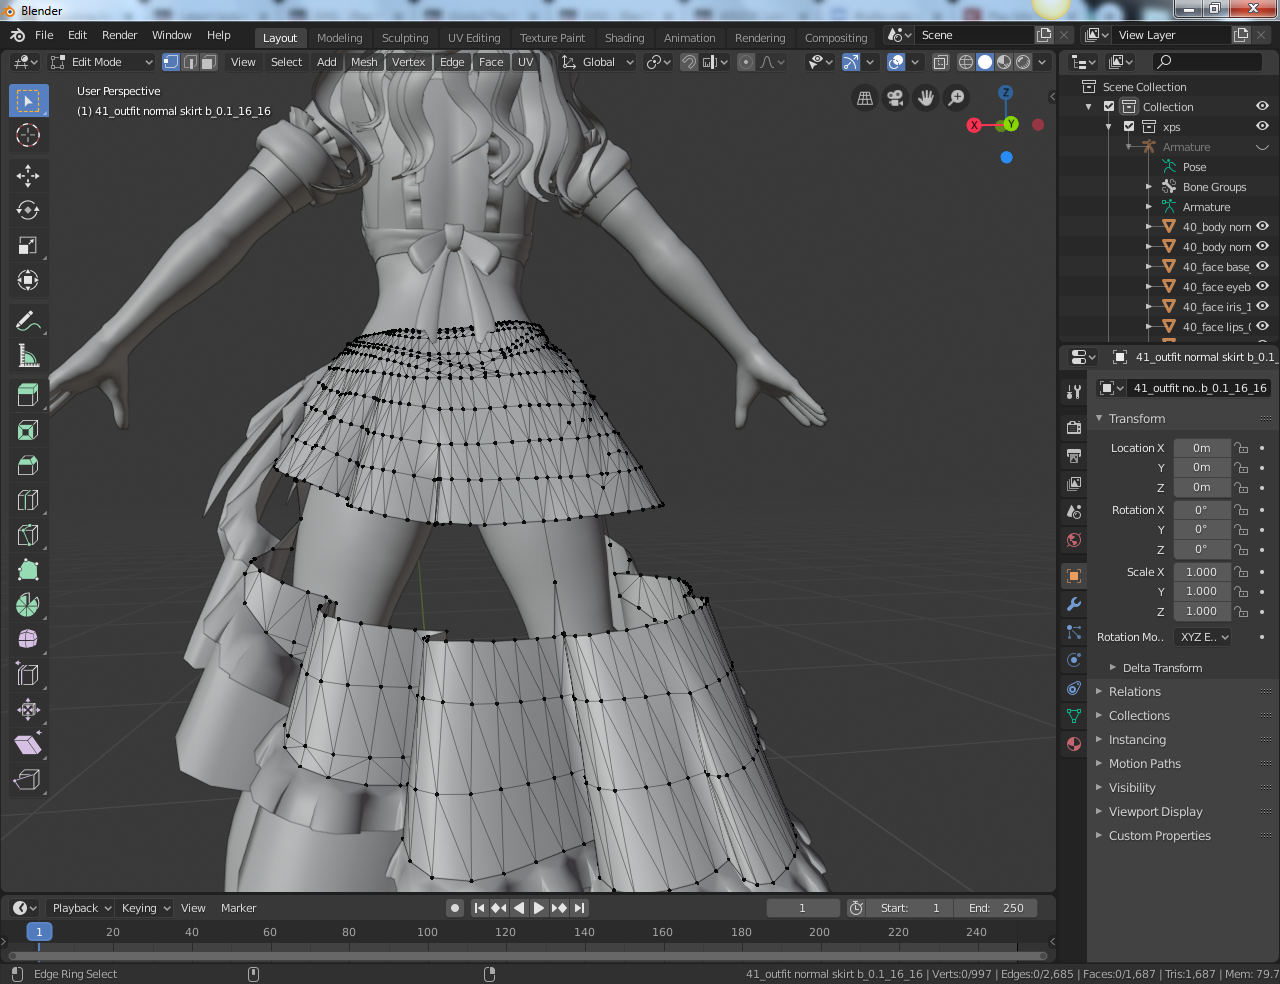This screenshot has width=1280, height=984.
Task: Open the Render menu
Action: point(119,35)
